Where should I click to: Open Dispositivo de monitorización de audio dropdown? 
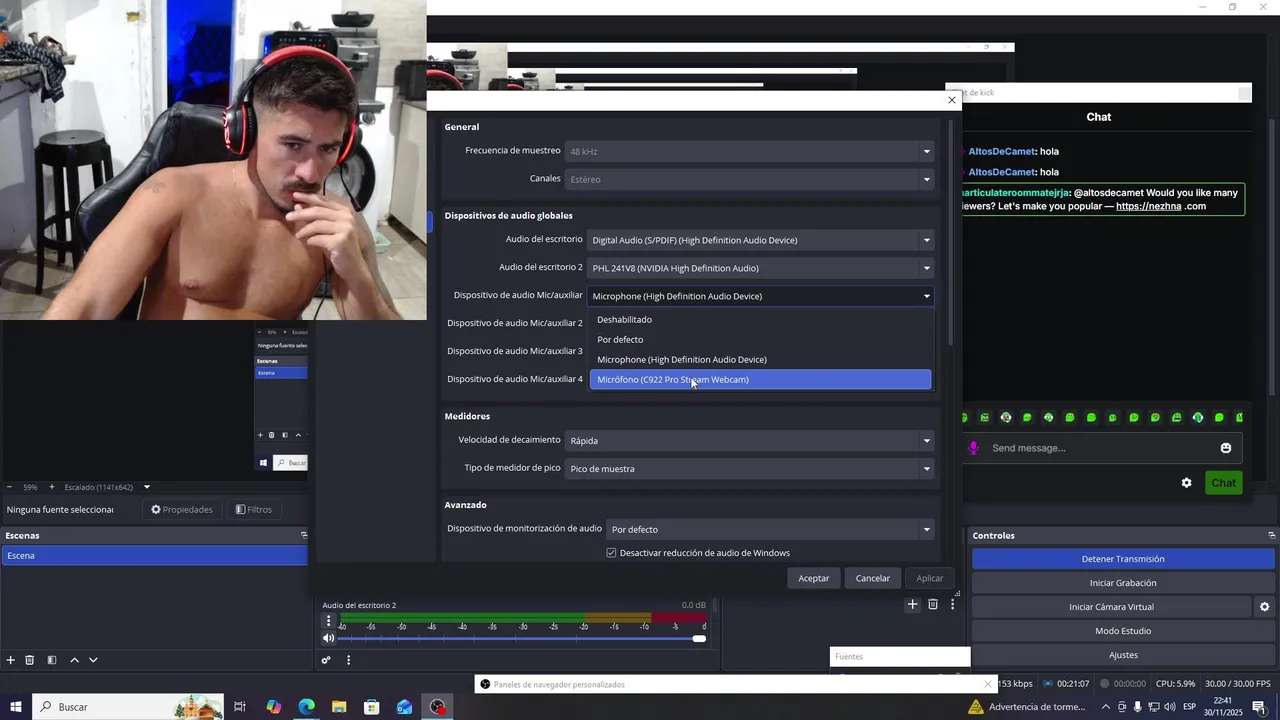coord(770,529)
